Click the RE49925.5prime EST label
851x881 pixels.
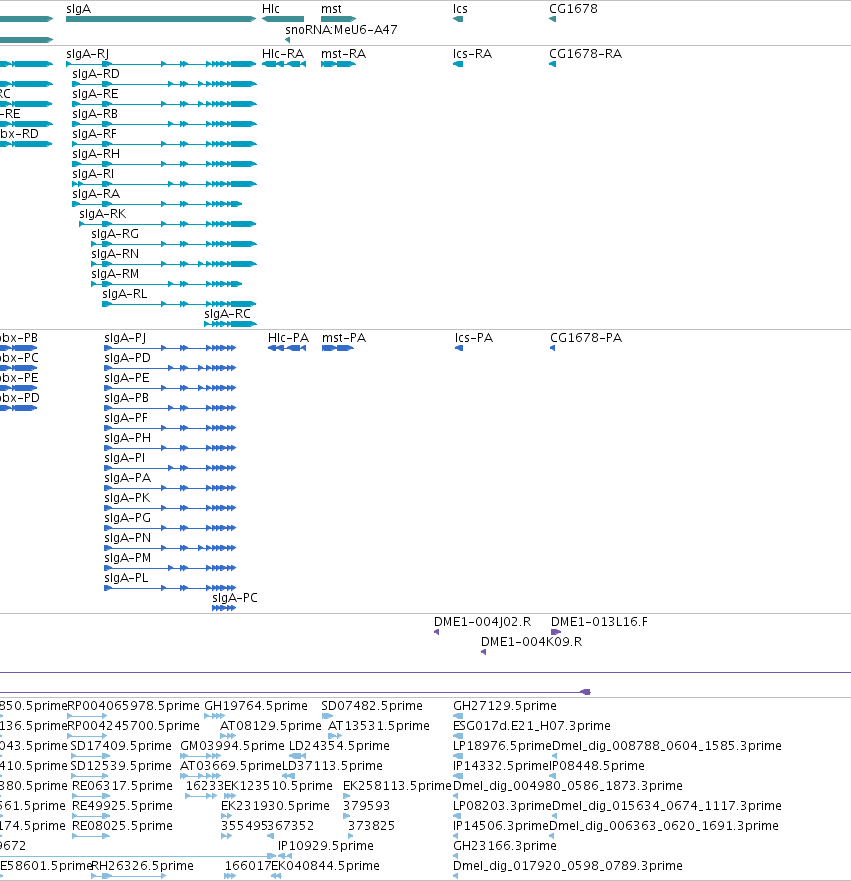pos(122,806)
